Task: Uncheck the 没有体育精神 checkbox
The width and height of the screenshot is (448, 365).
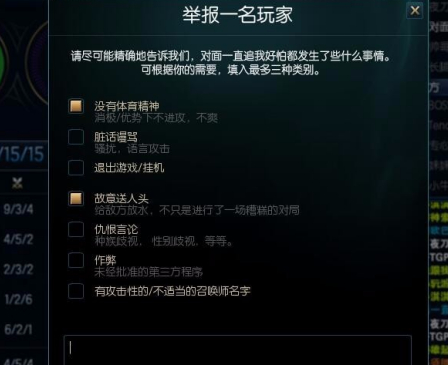Action: (76, 106)
